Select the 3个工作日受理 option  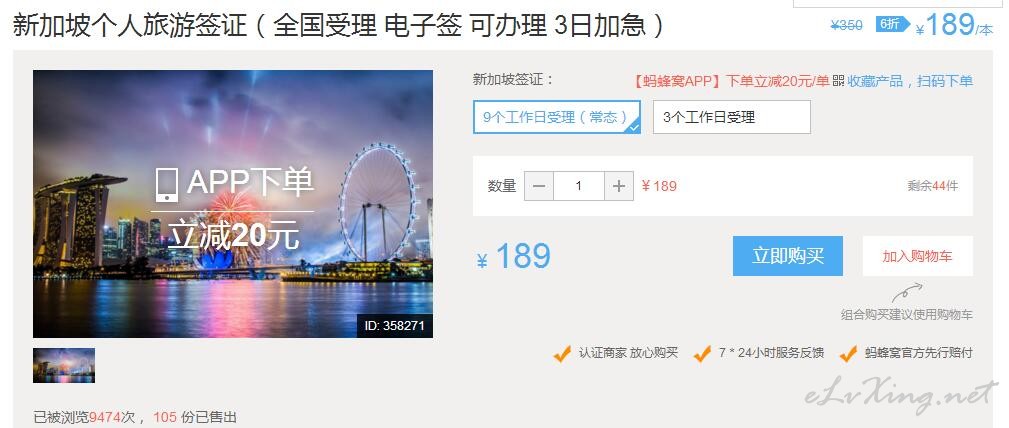point(732,117)
